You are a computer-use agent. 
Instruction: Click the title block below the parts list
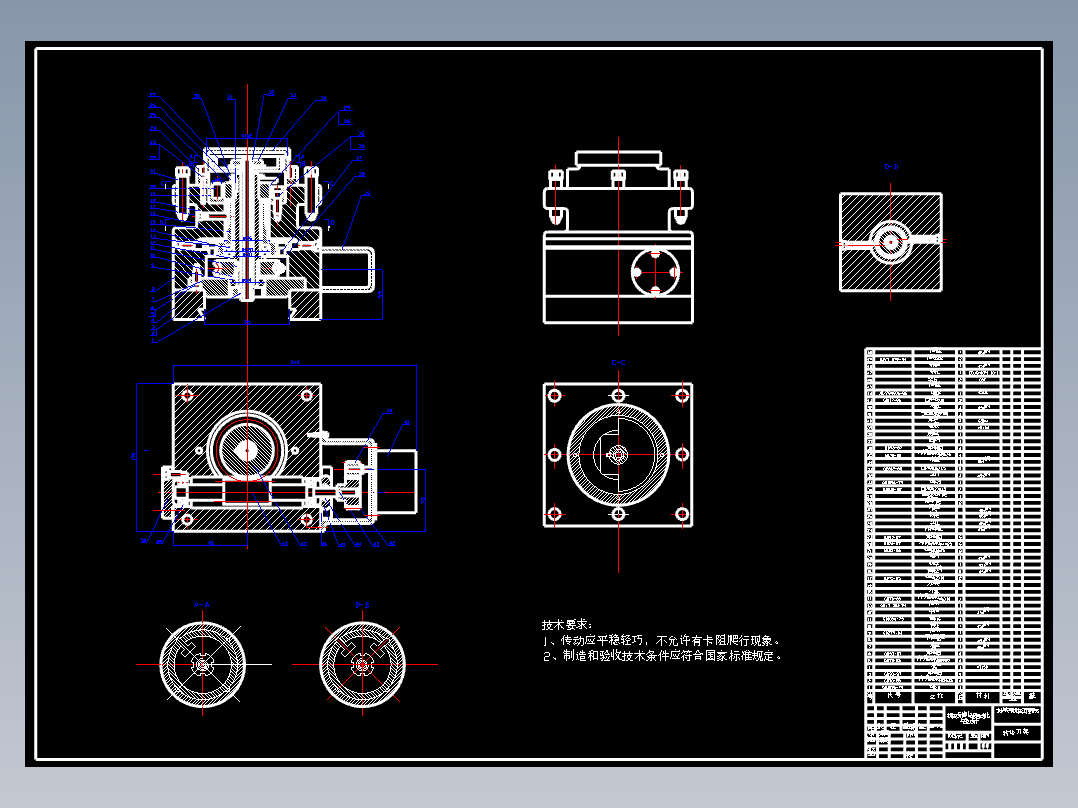pos(953,731)
